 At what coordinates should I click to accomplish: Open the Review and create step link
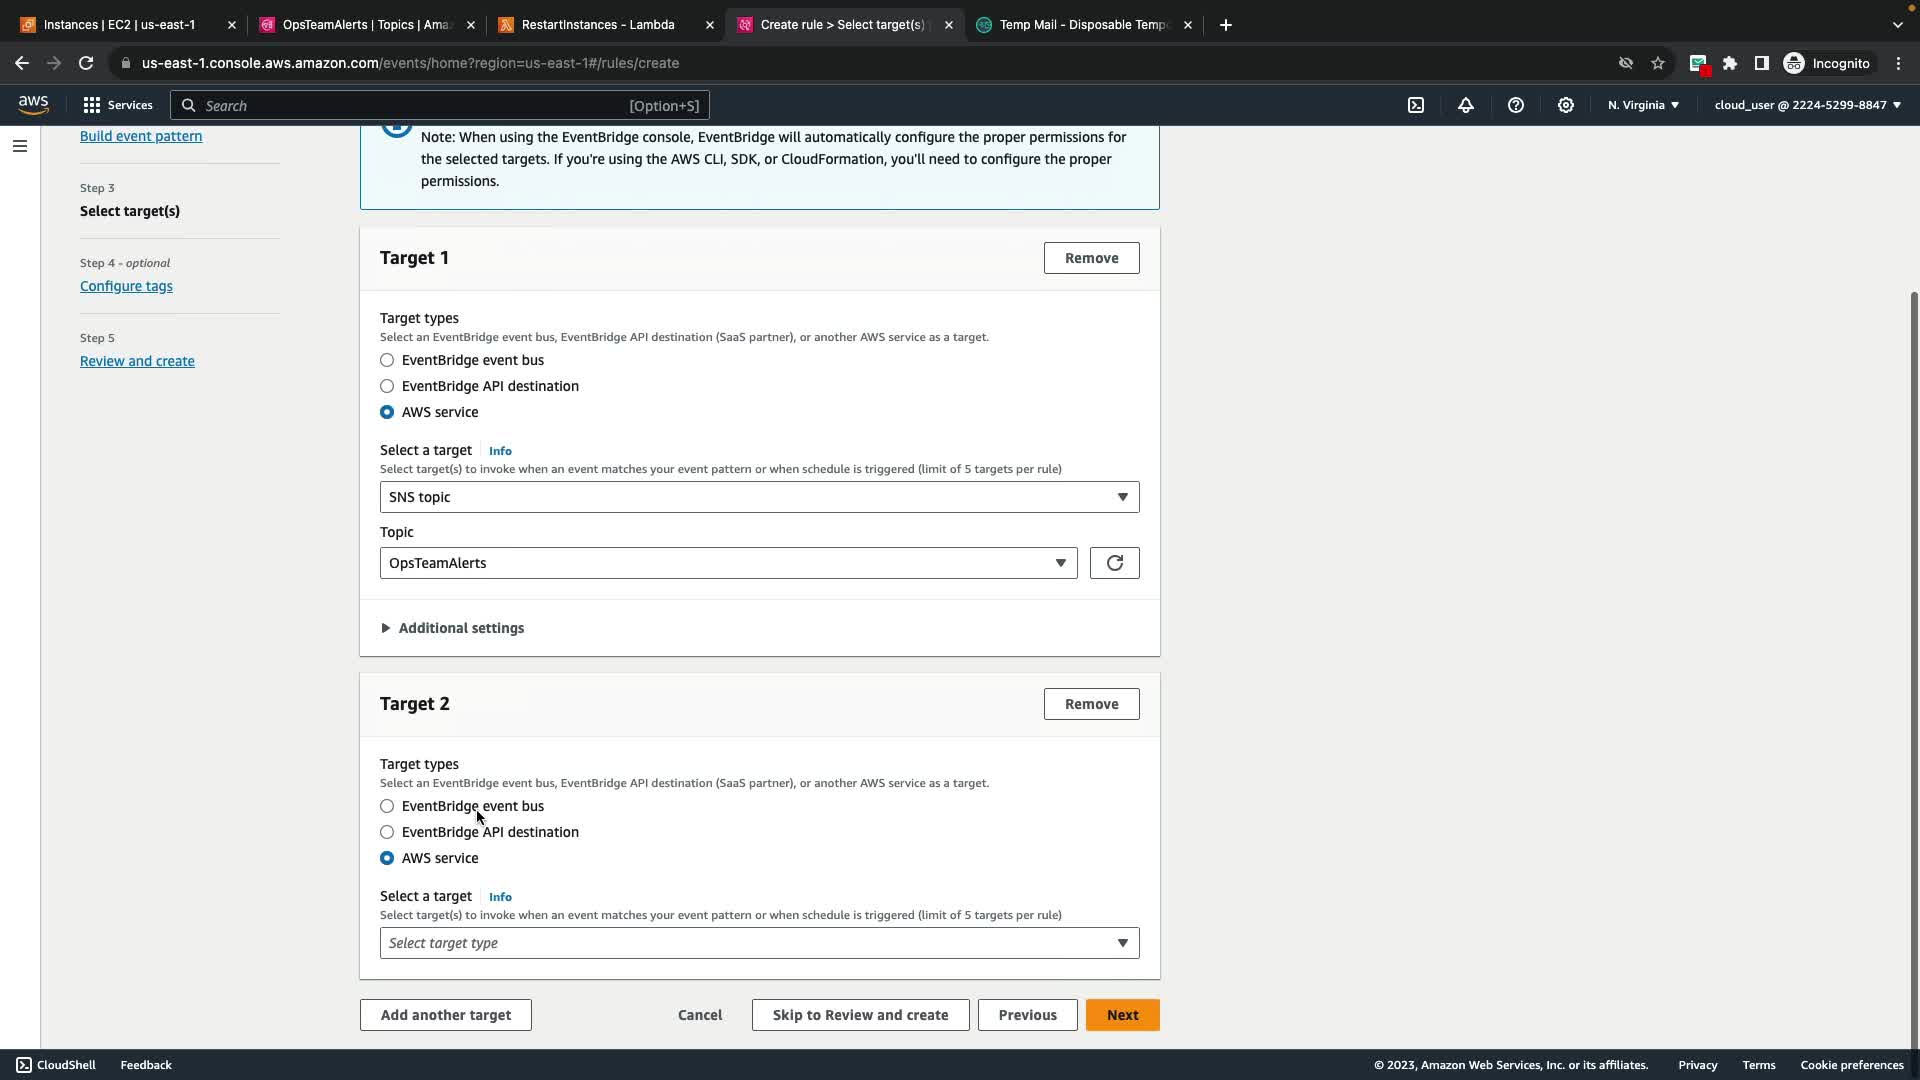(137, 361)
